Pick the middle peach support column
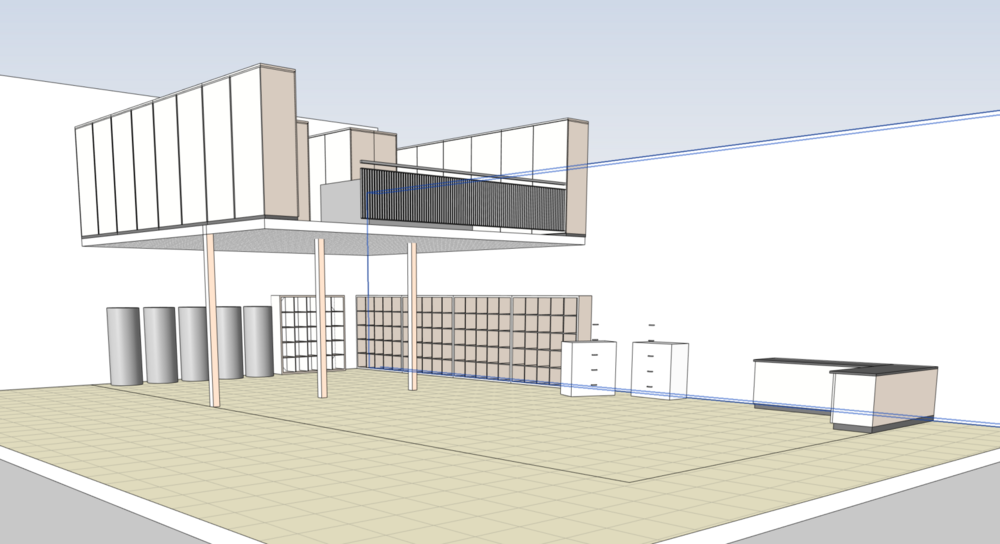Screen dimensions: 1000x544 pos(321,318)
